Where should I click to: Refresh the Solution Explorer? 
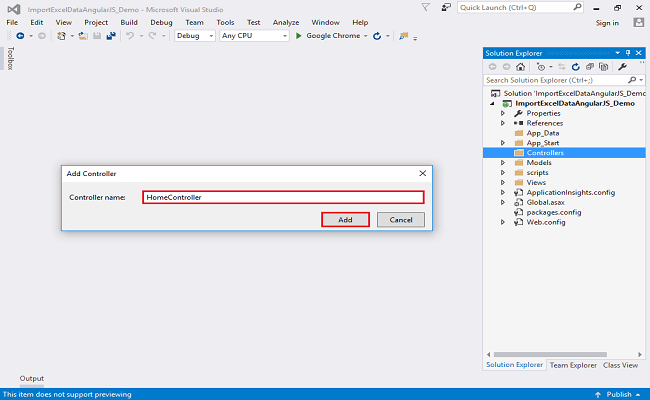[575, 67]
